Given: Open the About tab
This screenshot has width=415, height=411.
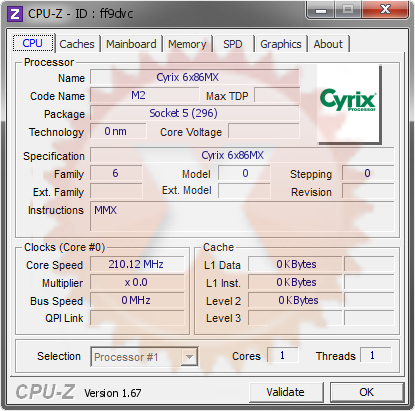Looking at the screenshot, I should [x=328, y=44].
